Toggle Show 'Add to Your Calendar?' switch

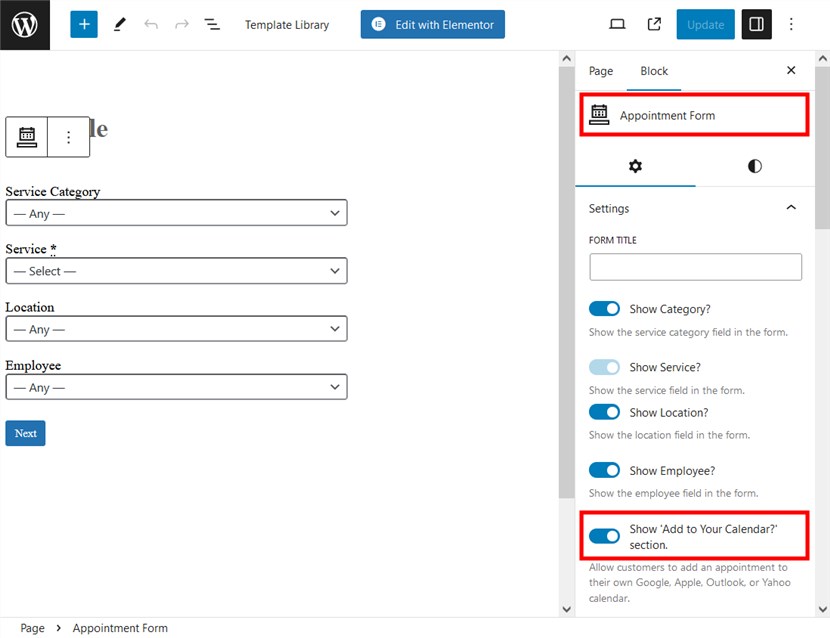point(604,536)
